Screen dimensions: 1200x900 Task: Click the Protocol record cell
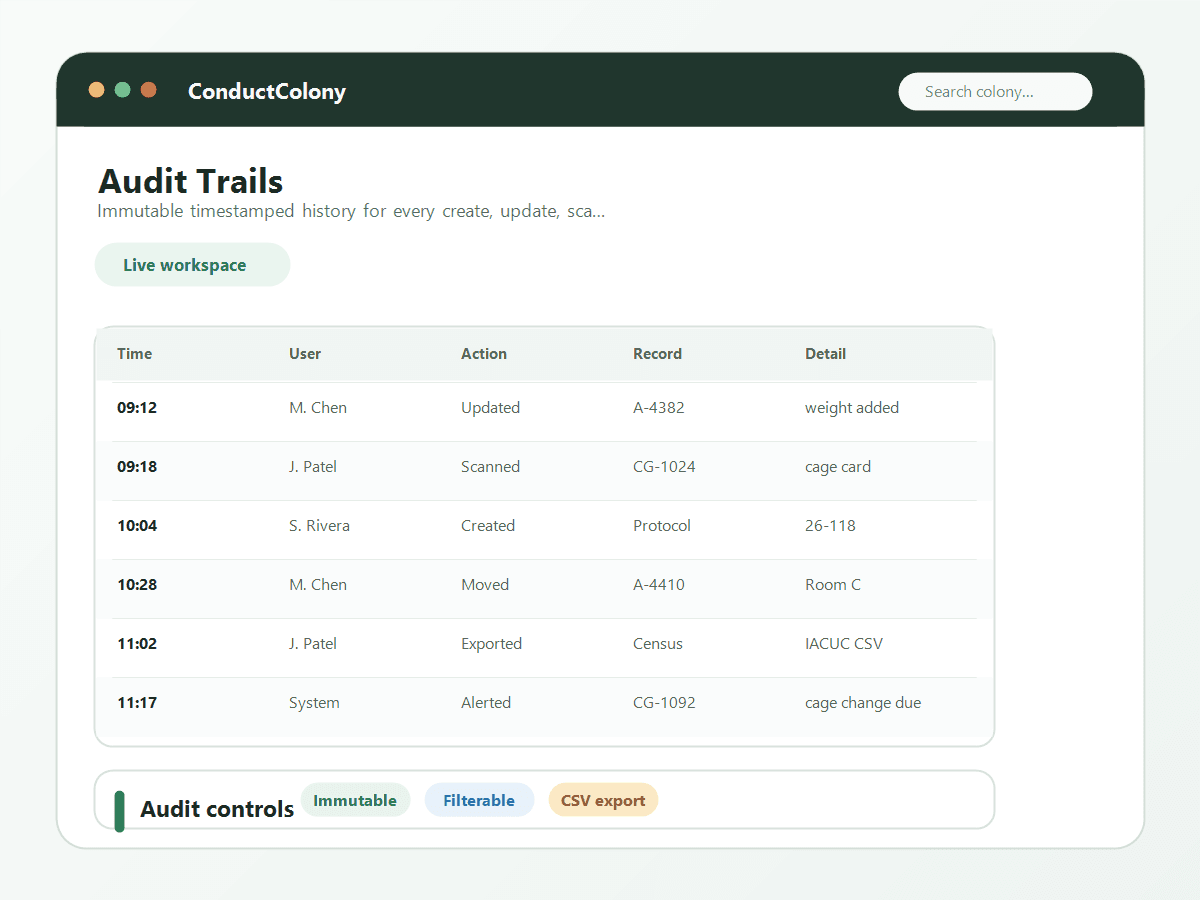662,526
